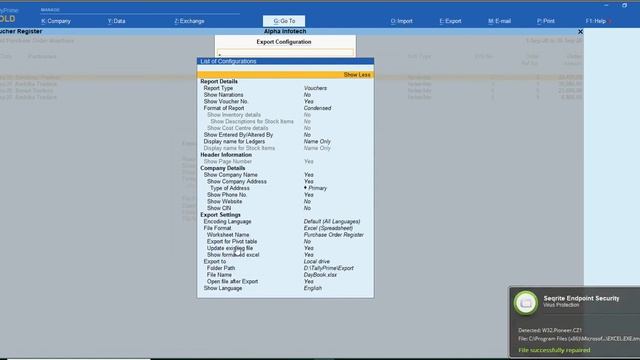Select Display name for Stock Items row
Image resolution: width=640 pixels, height=360 pixels.
[285, 148]
